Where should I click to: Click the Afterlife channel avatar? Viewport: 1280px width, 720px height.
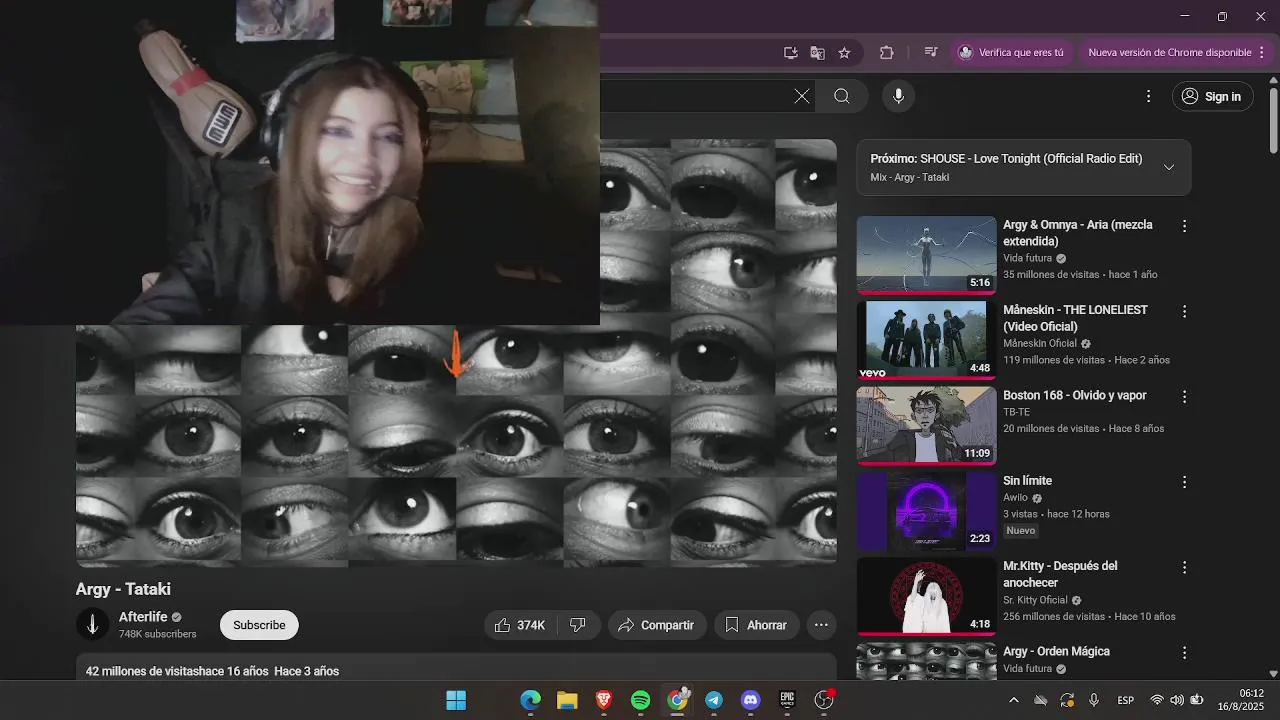(92, 624)
